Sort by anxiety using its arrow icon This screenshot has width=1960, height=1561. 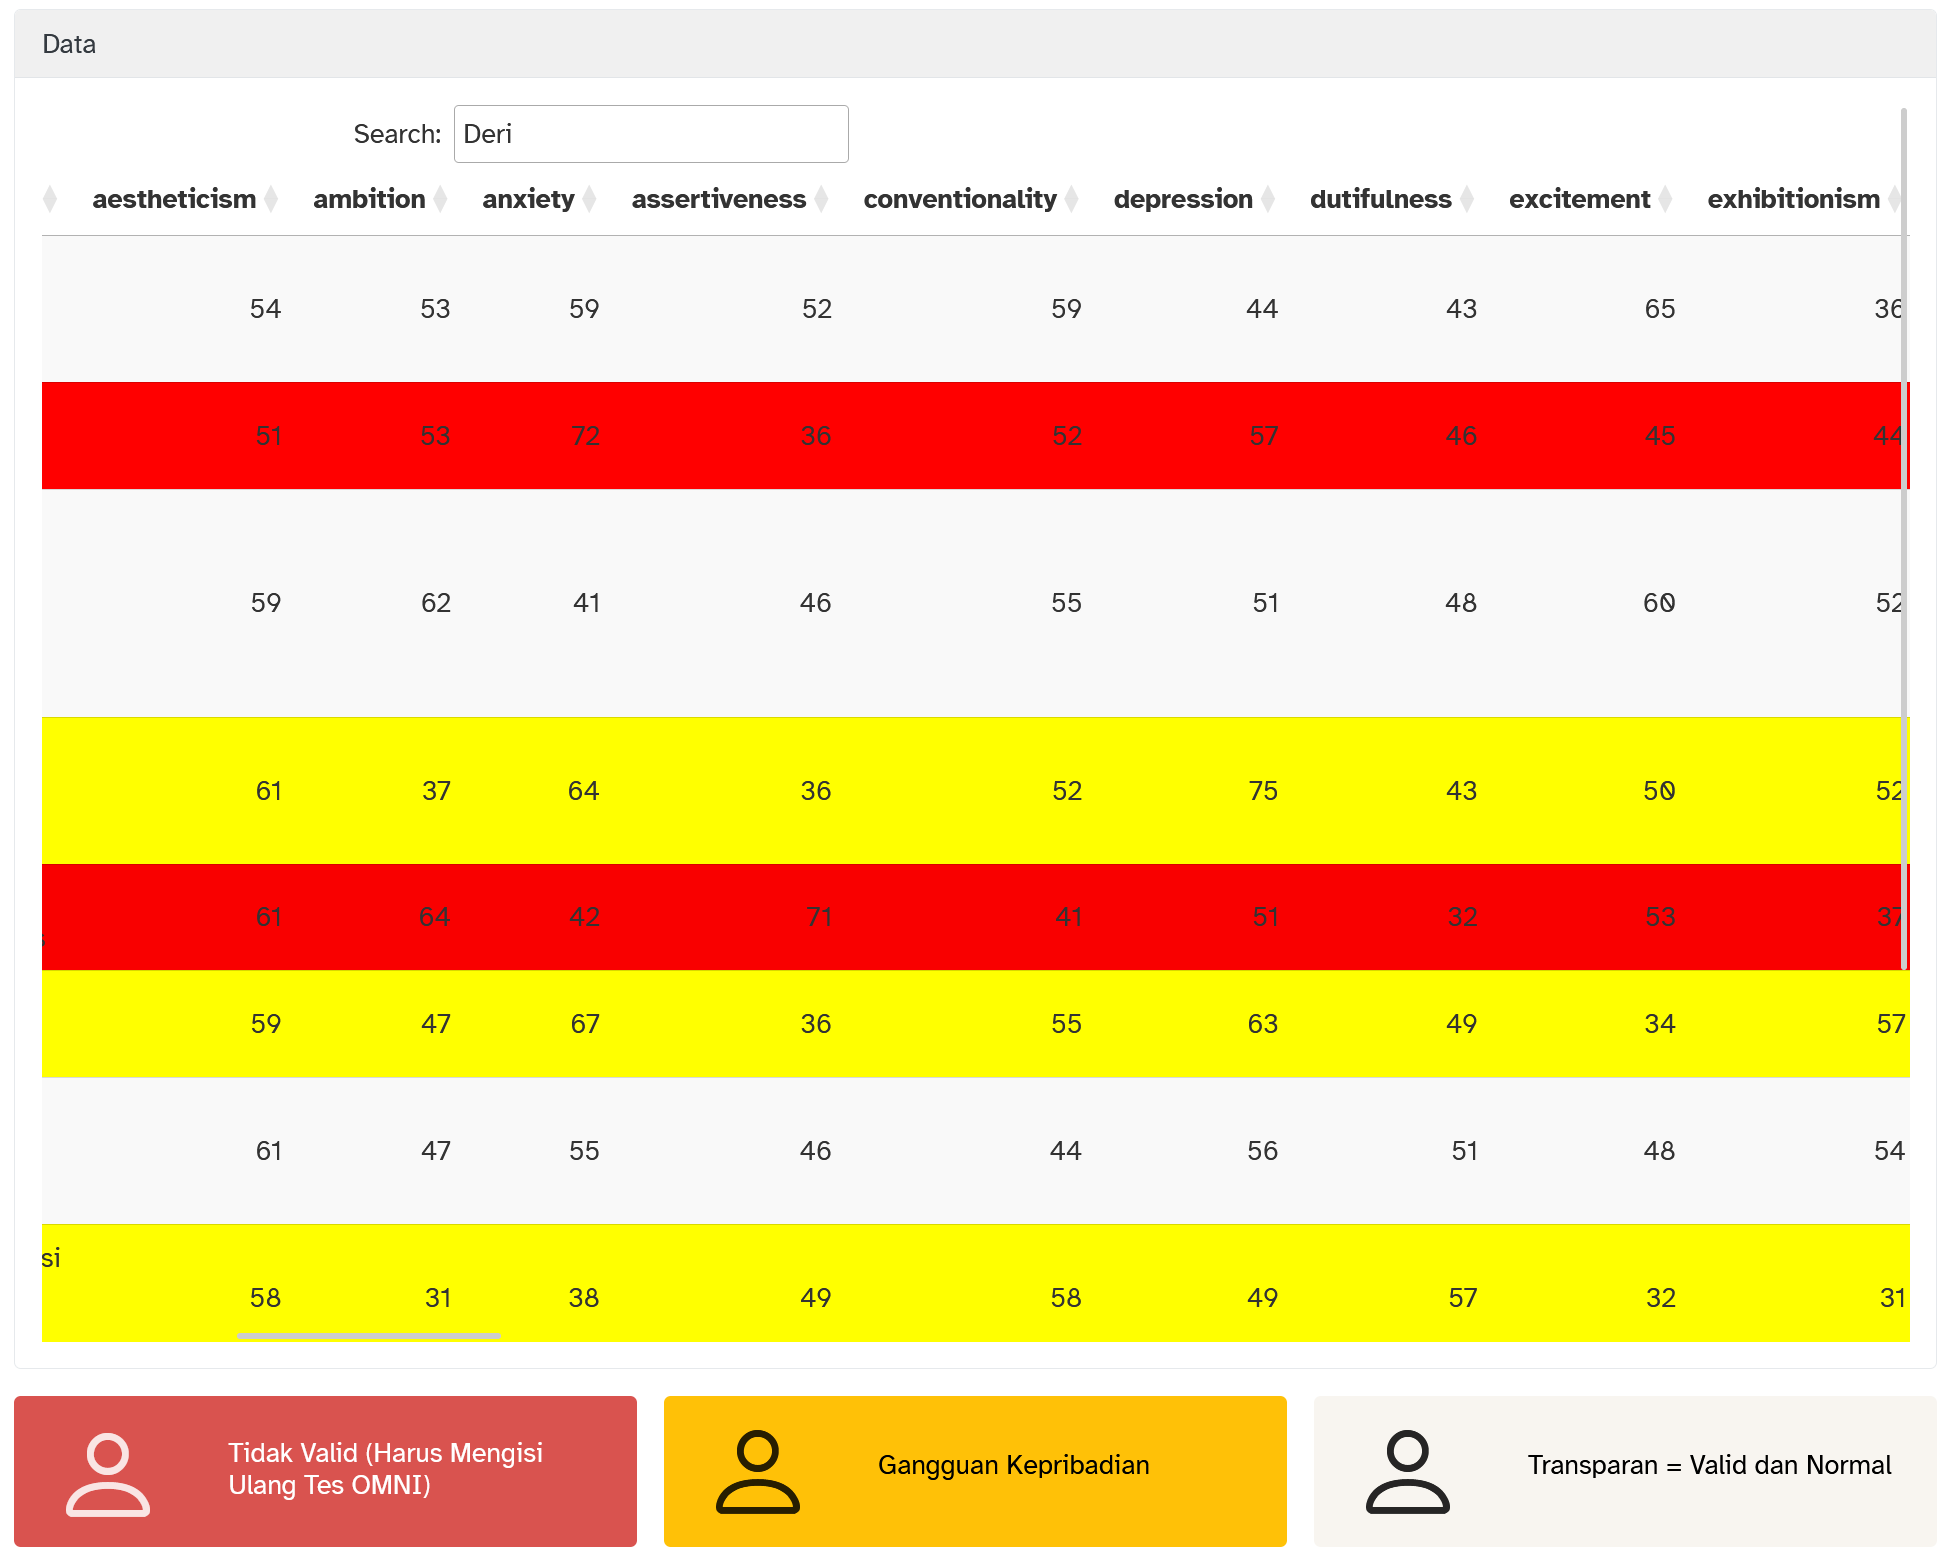590,199
